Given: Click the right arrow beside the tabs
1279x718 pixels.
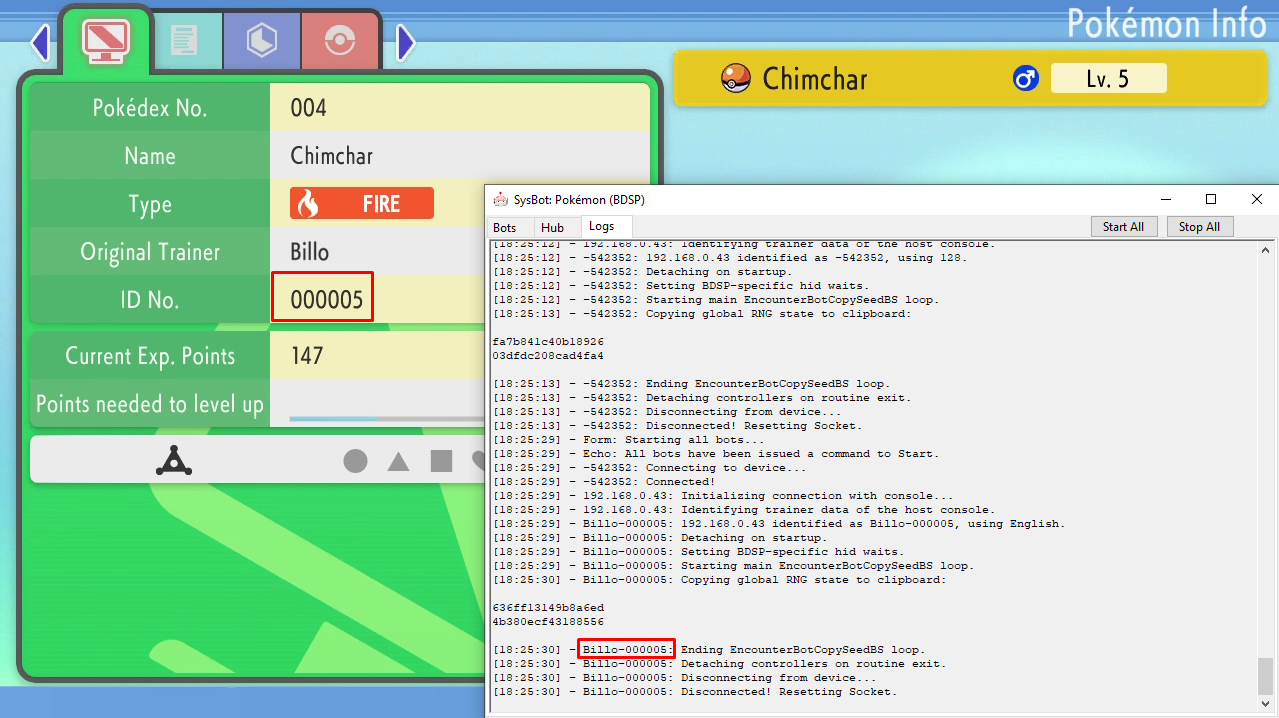Looking at the screenshot, I should click(406, 42).
